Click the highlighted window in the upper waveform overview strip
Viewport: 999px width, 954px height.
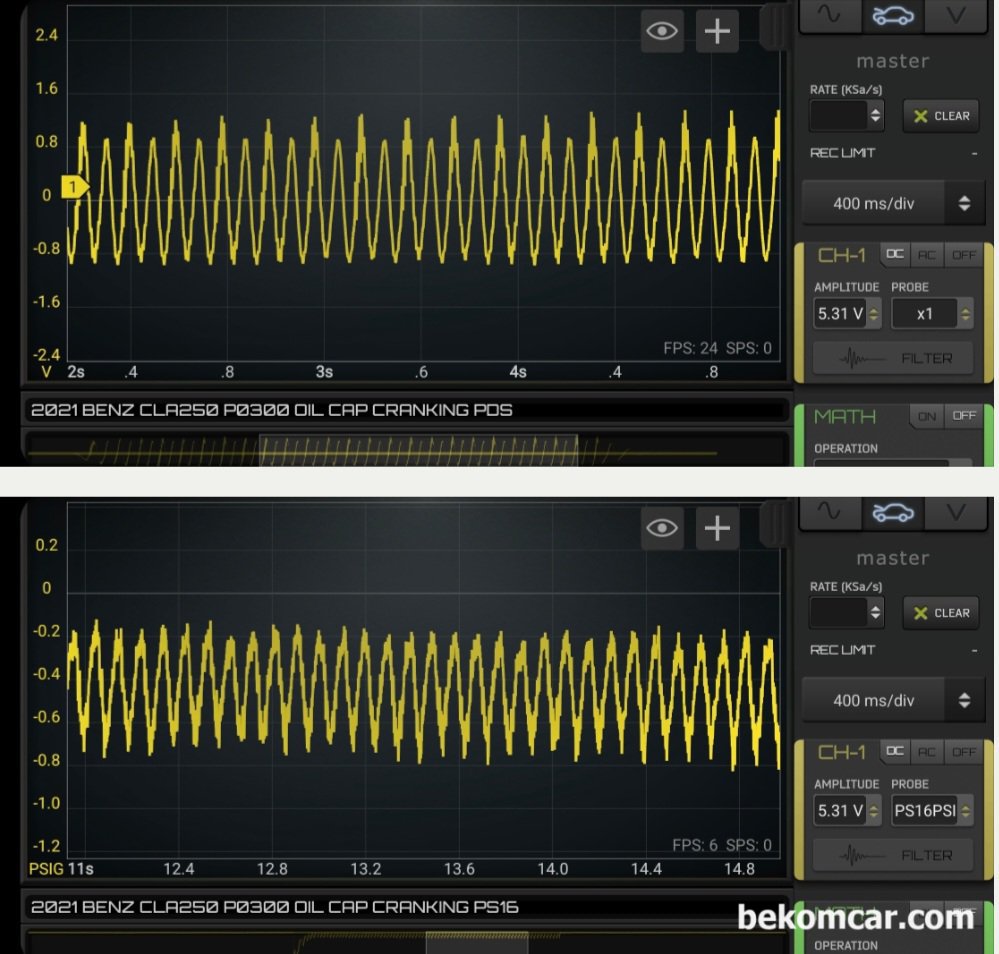pos(418,451)
